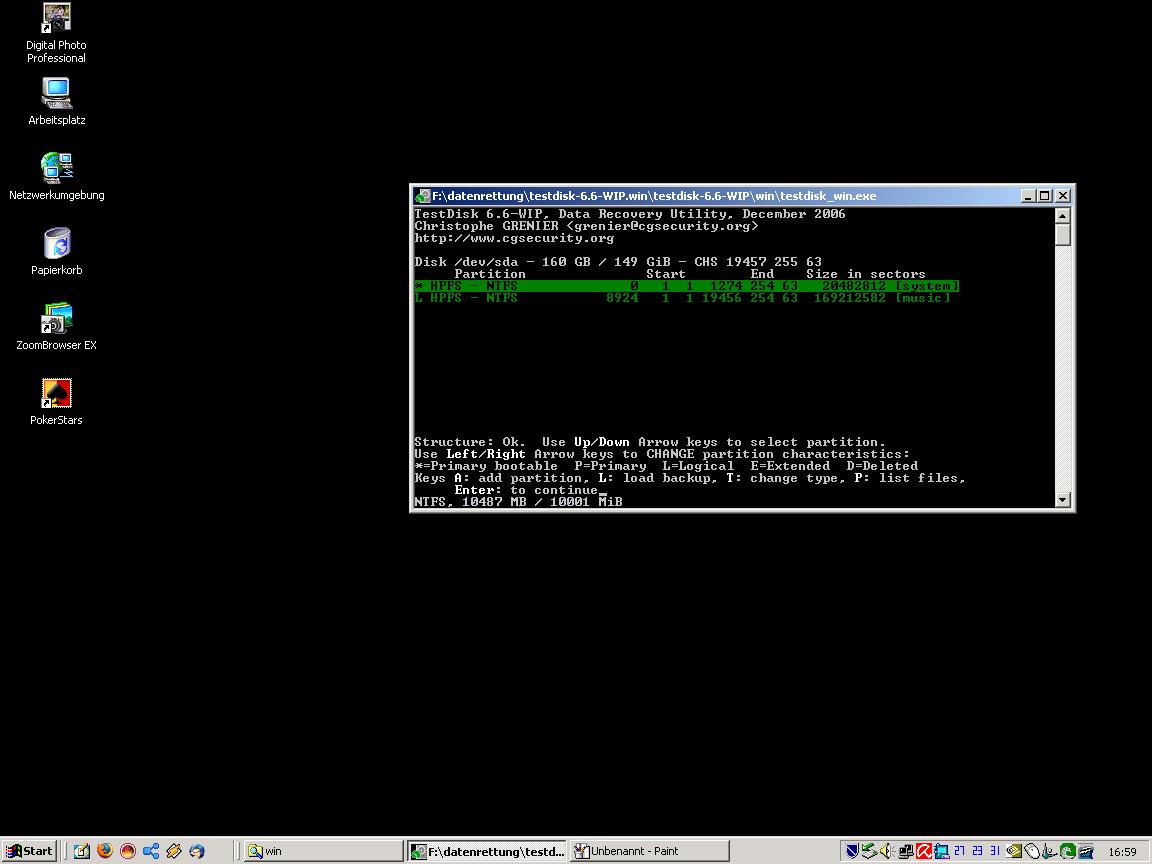Click the joystick-shaped tray icon

click(1049, 851)
